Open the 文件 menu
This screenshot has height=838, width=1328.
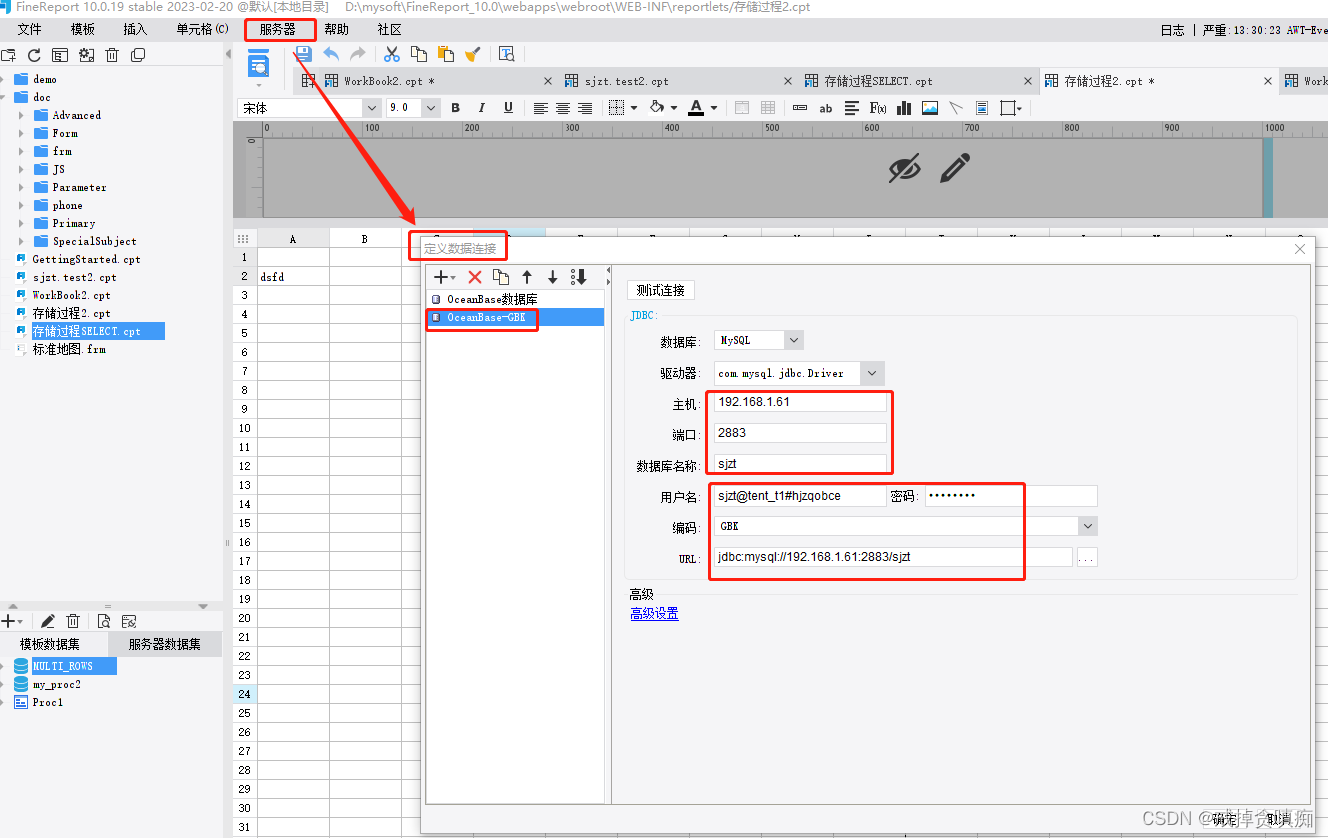[x=29, y=30]
